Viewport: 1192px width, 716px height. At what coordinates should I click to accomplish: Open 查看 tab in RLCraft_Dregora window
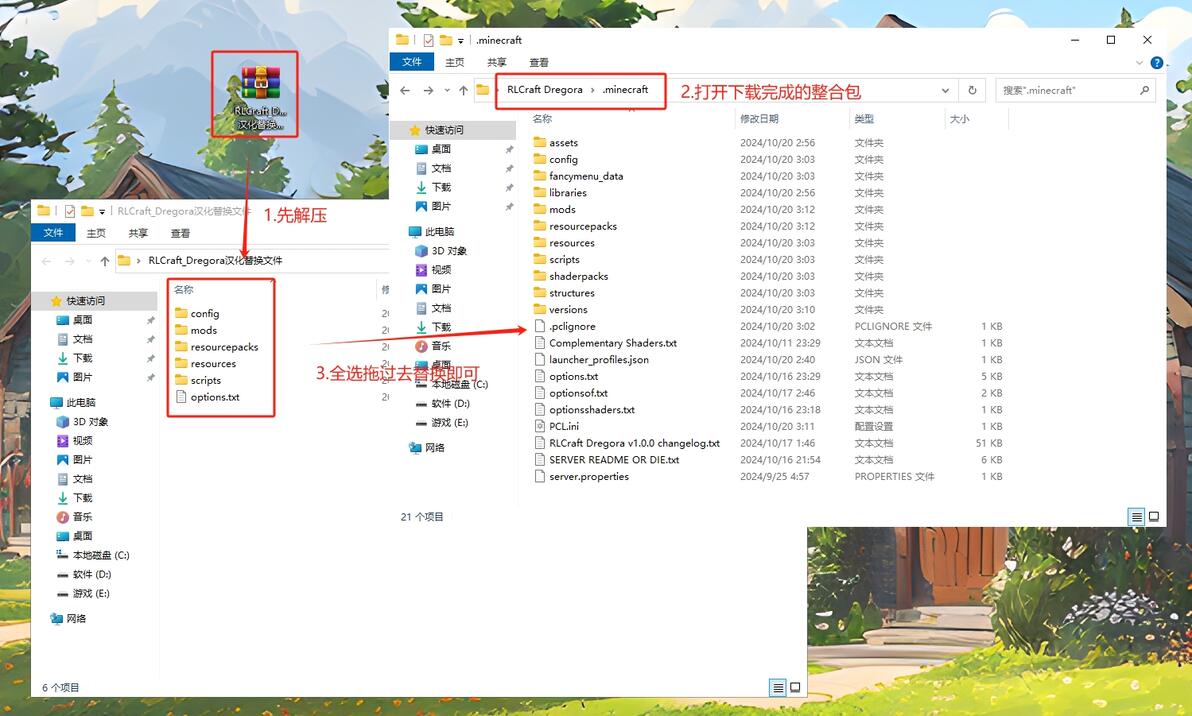tap(180, 233)
